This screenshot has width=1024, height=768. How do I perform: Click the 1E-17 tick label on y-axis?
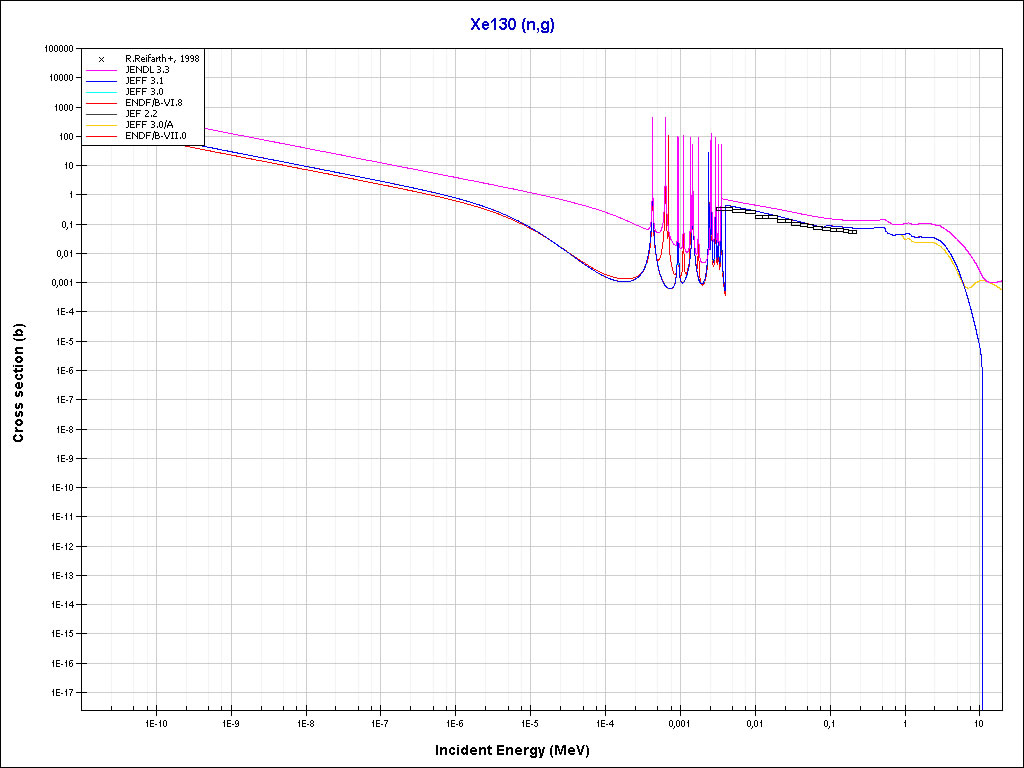61,692
